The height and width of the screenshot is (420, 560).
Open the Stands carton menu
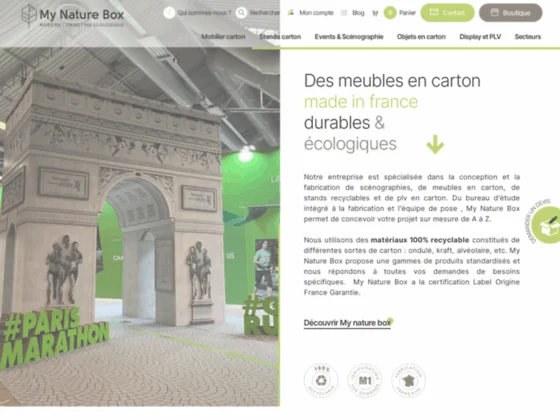click(x=280, y=36)
